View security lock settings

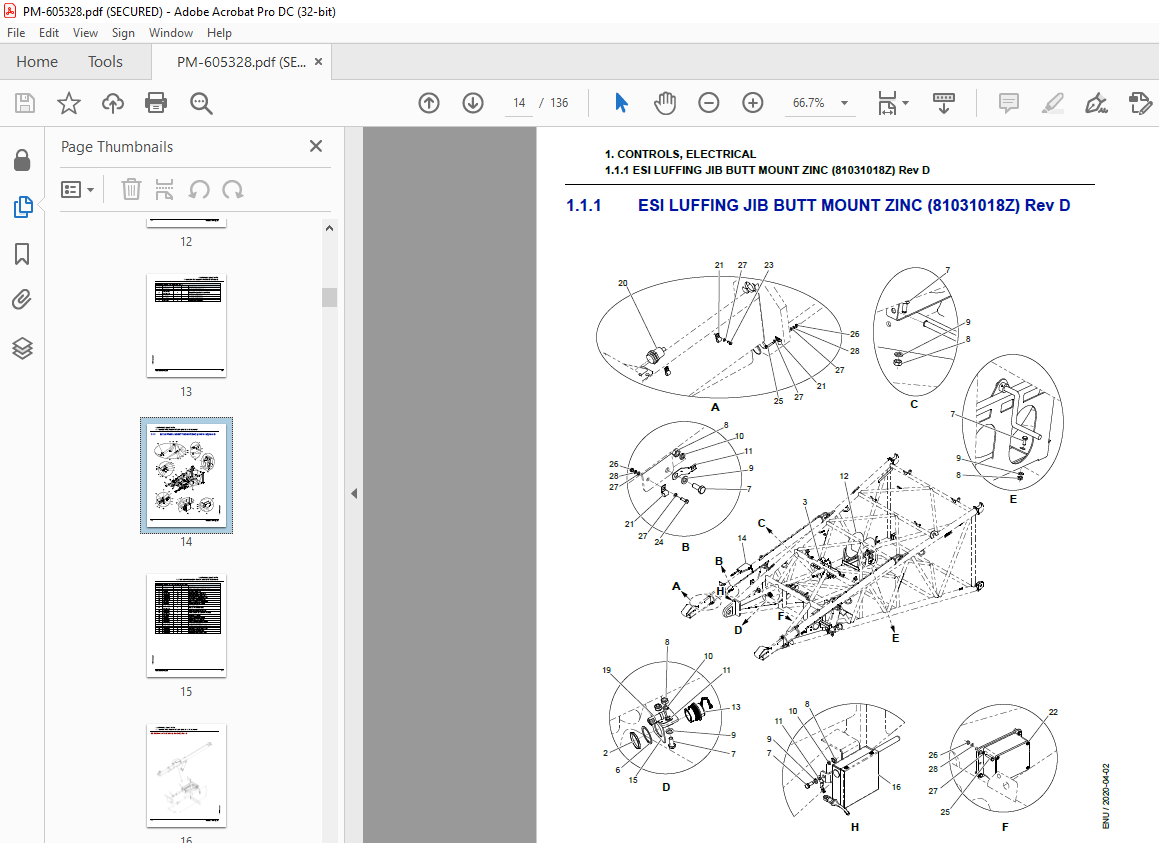(x=22, y=160)
